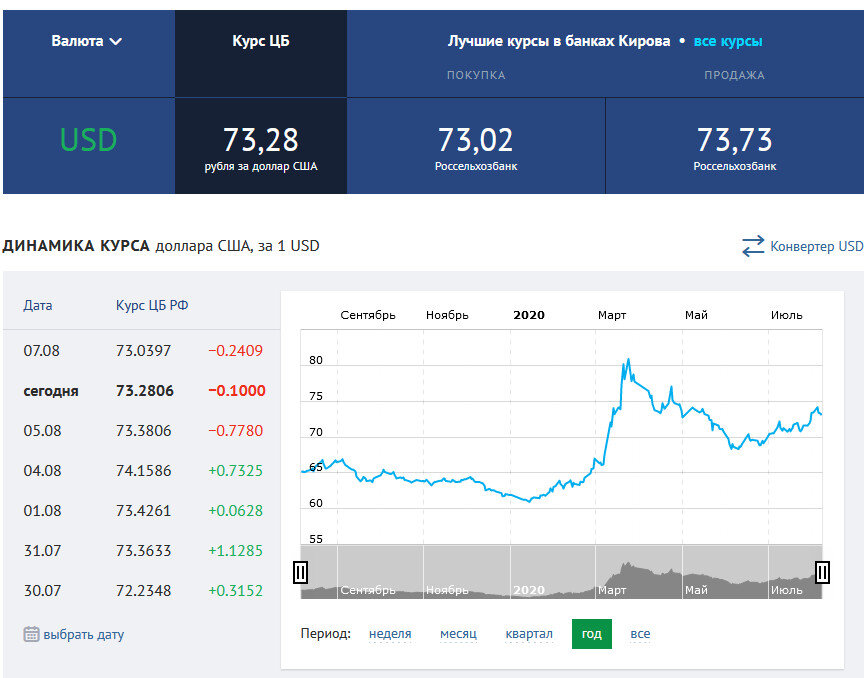Screen dimensions: 868x678
Task: Click the calendar icon near выбрать дату
Action: [31, 634]
